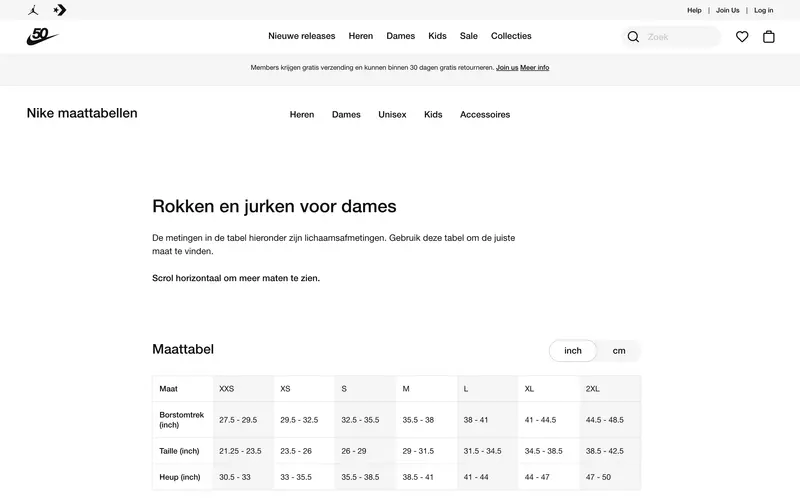Click the Rokken en jurken voor dames heading
The height and width of the screenshot is (500, 800).
pos(274,207)
